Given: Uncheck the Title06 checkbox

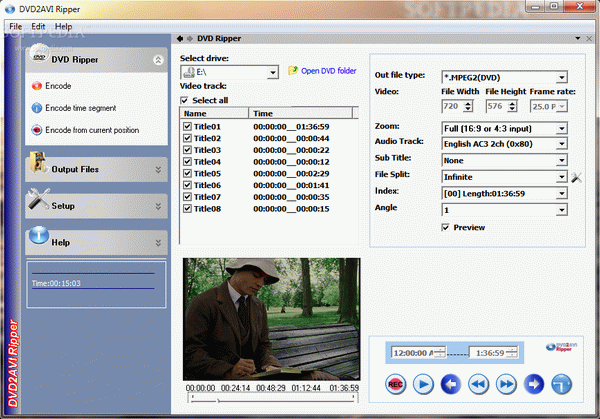Looking at the screenshot, I should (187, 185).
